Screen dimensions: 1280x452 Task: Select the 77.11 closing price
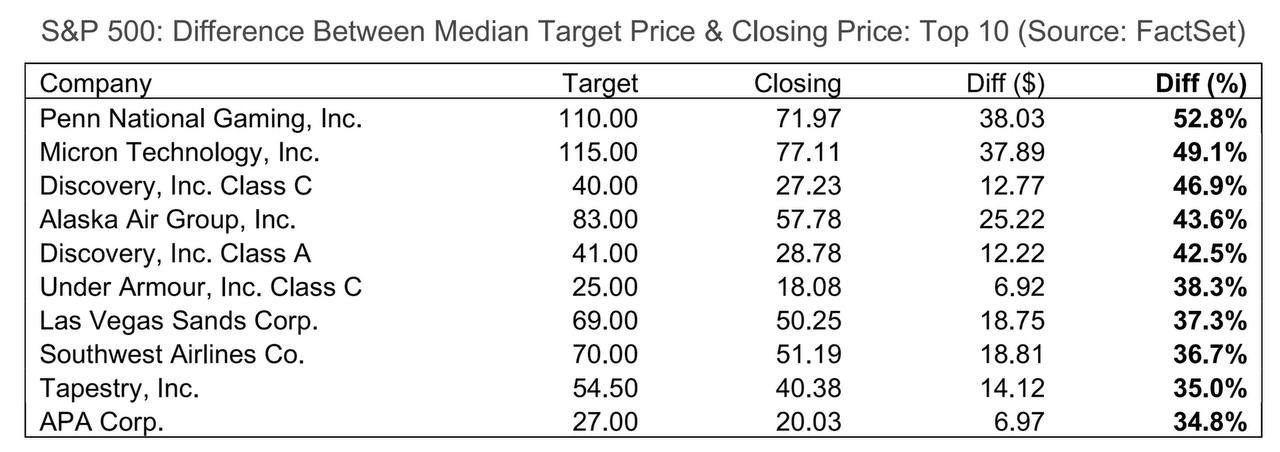pos(809,153)
